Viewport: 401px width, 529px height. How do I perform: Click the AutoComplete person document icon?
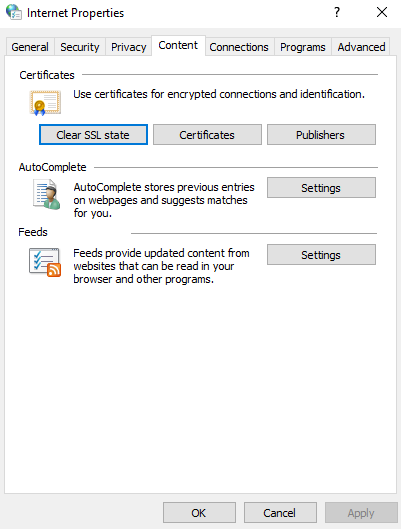[x=47, y=195]
